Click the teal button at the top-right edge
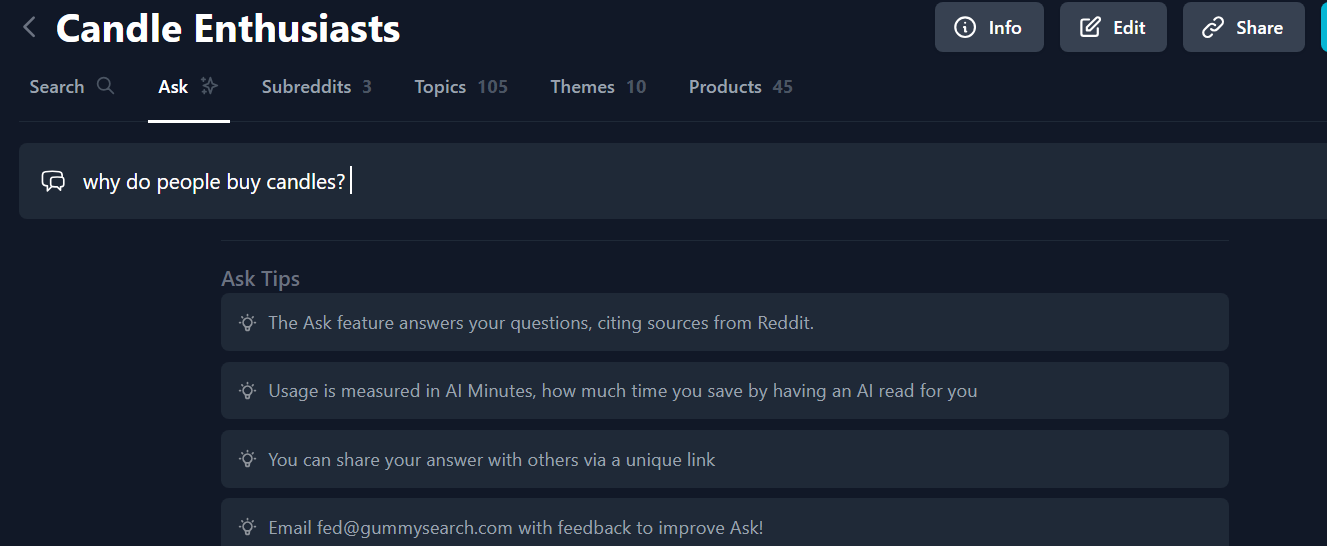 pyautogui.click(x=1324, y=27)
